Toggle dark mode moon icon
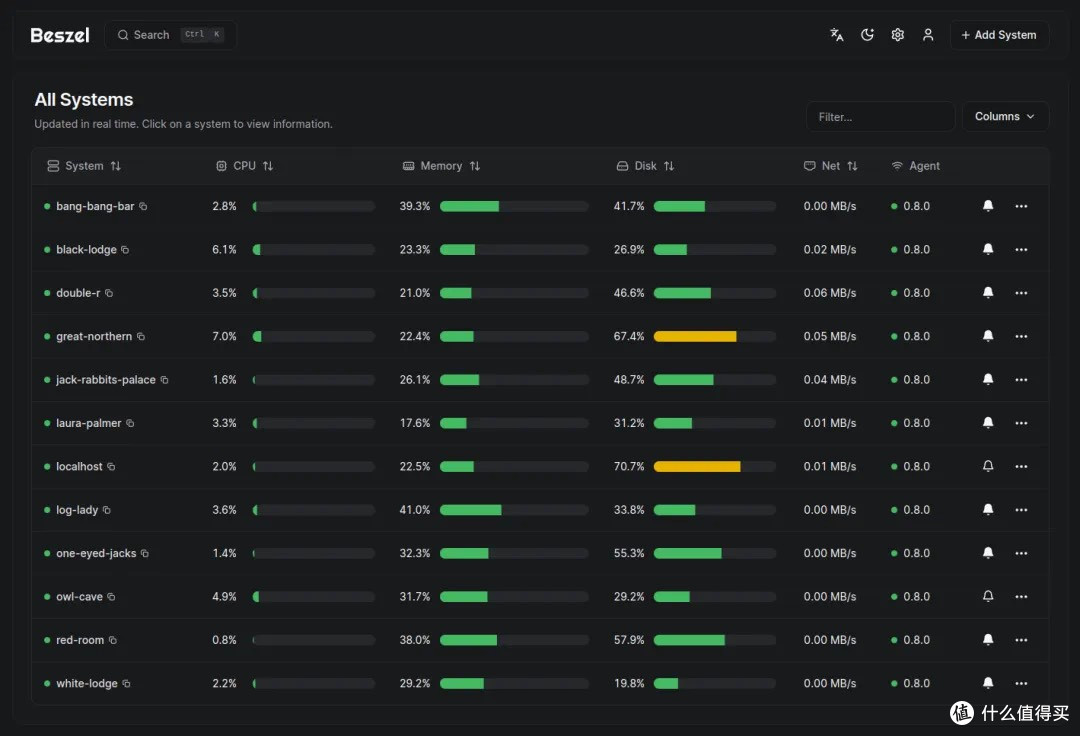This screenshot has width=1080, height=736. coord(867,34)
